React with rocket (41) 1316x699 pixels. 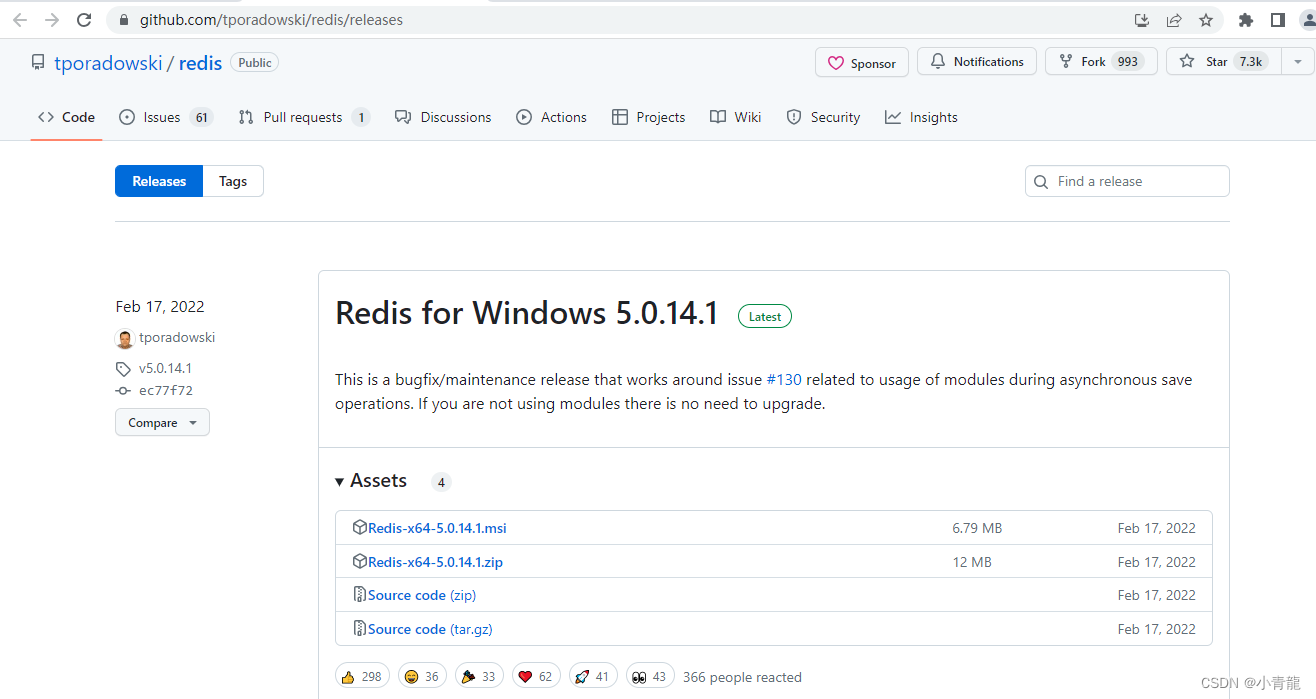(593, 676)
